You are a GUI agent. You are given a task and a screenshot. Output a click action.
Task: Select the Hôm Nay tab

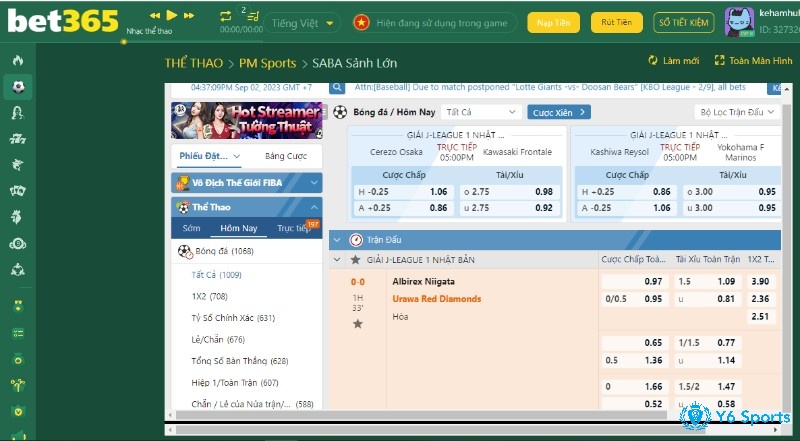239,228
